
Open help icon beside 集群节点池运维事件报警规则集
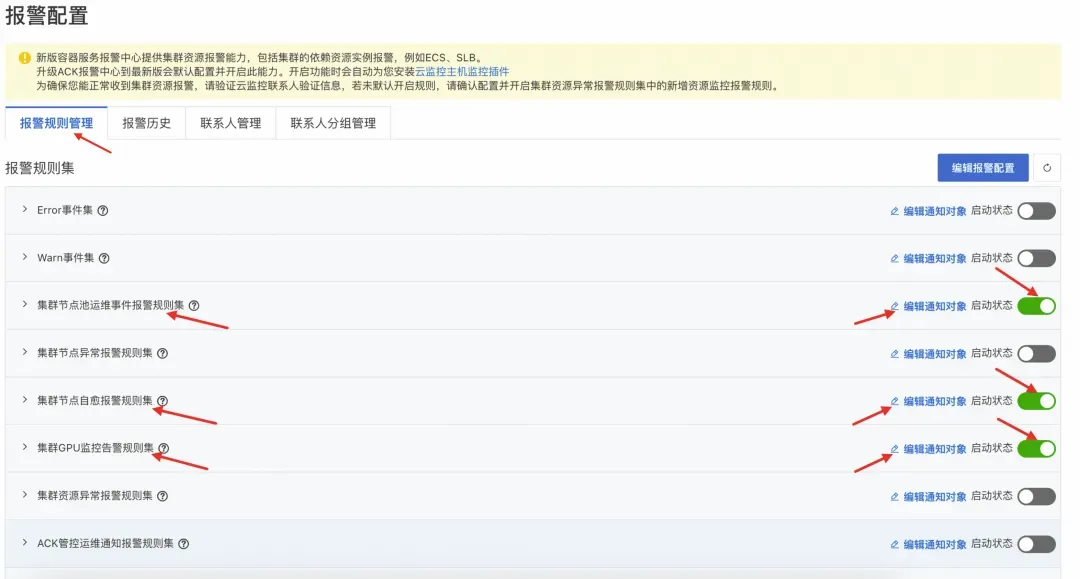coord(194,306)
